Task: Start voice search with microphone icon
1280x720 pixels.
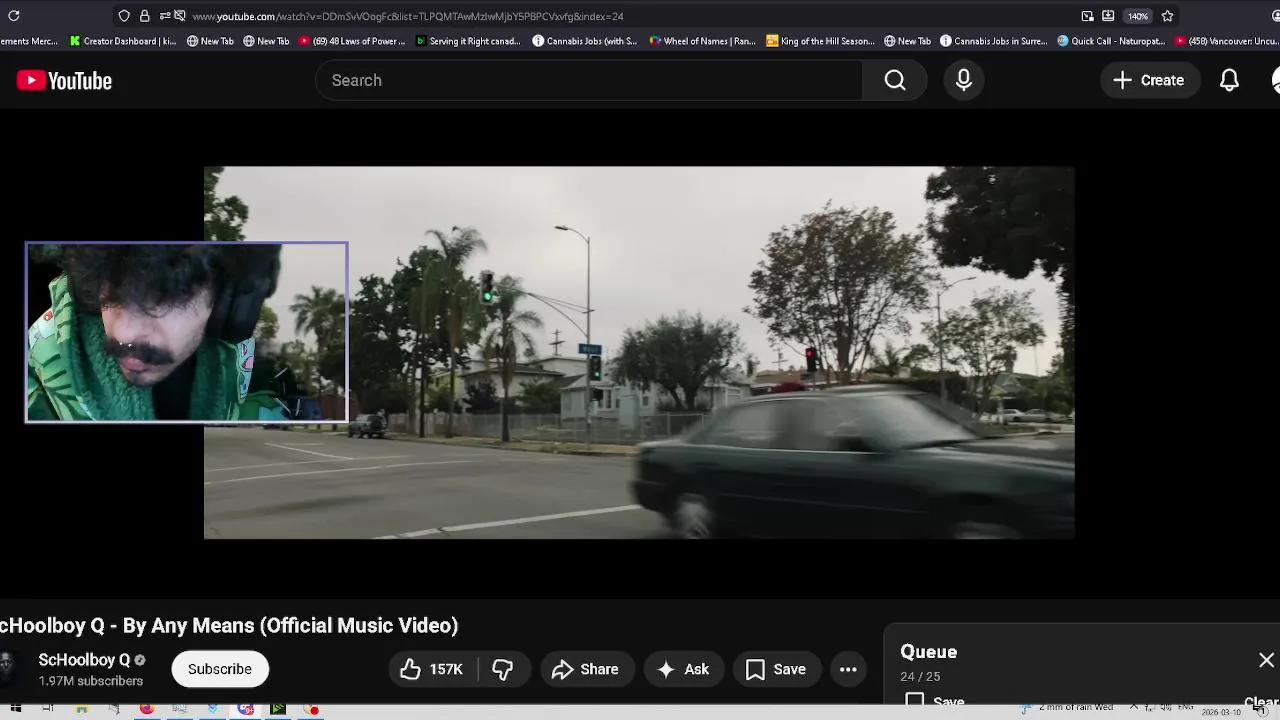Action: (964, 80)
